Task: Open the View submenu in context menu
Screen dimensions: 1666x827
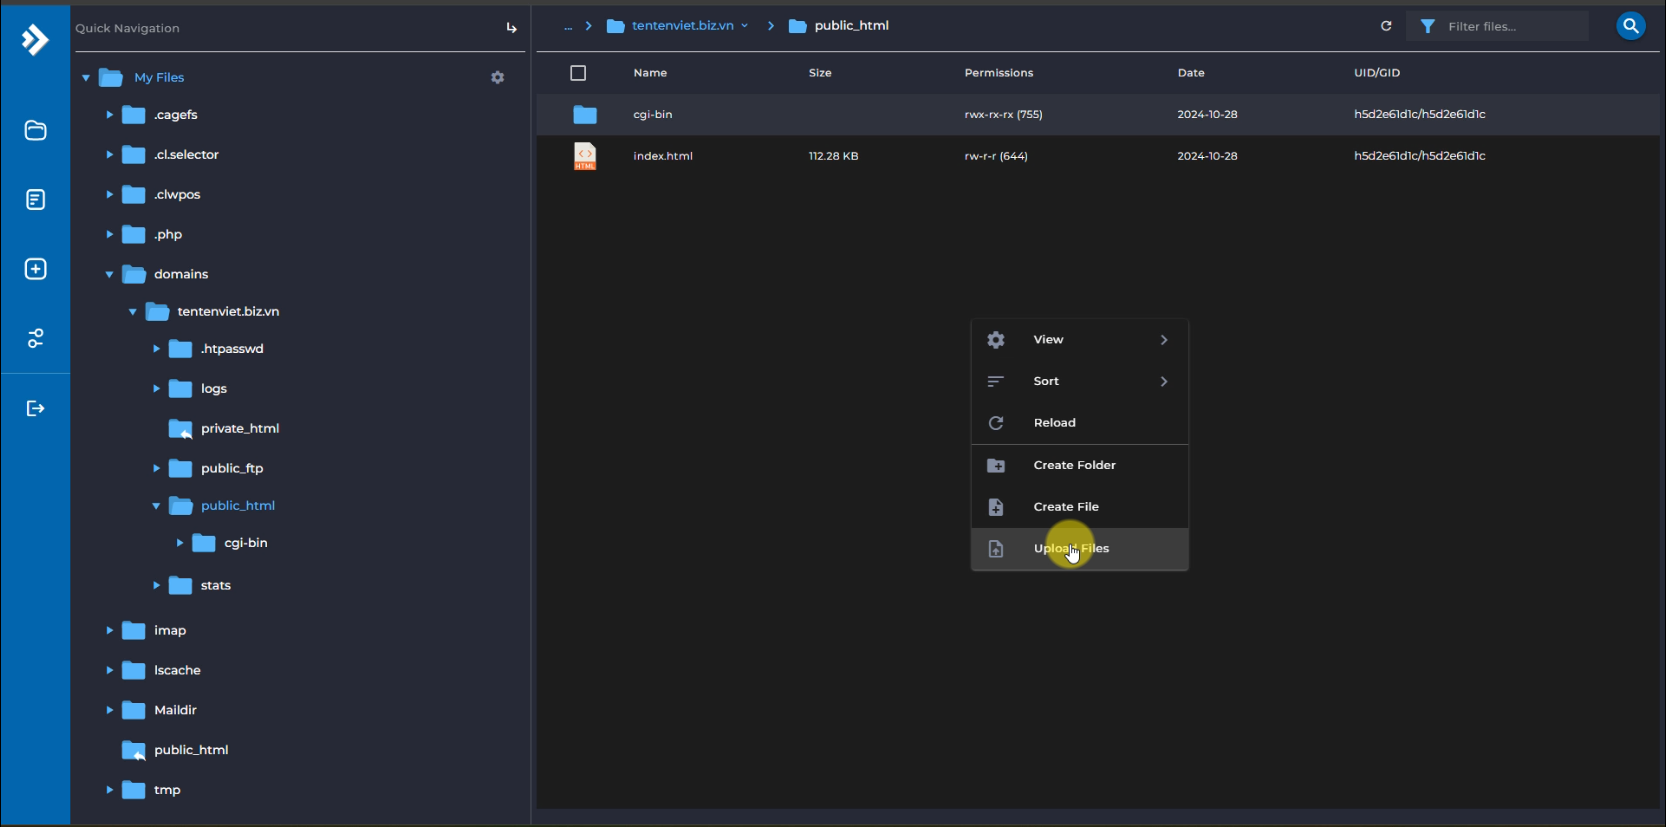Action: coord(1080,340)
